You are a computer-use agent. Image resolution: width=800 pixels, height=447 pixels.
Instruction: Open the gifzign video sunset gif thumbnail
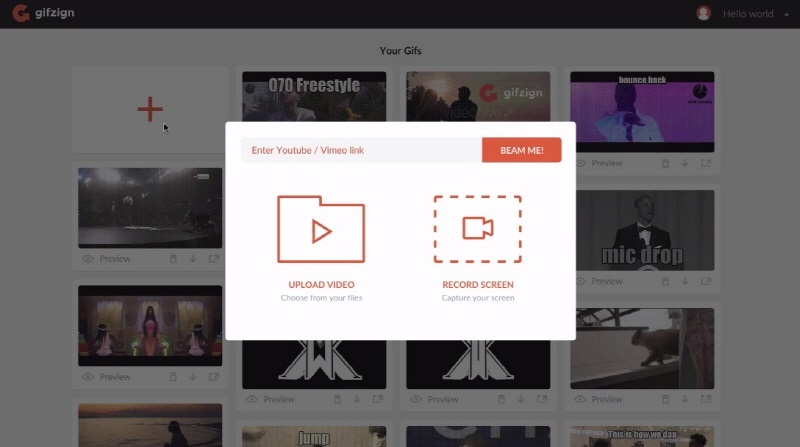[x=478, y=96]
